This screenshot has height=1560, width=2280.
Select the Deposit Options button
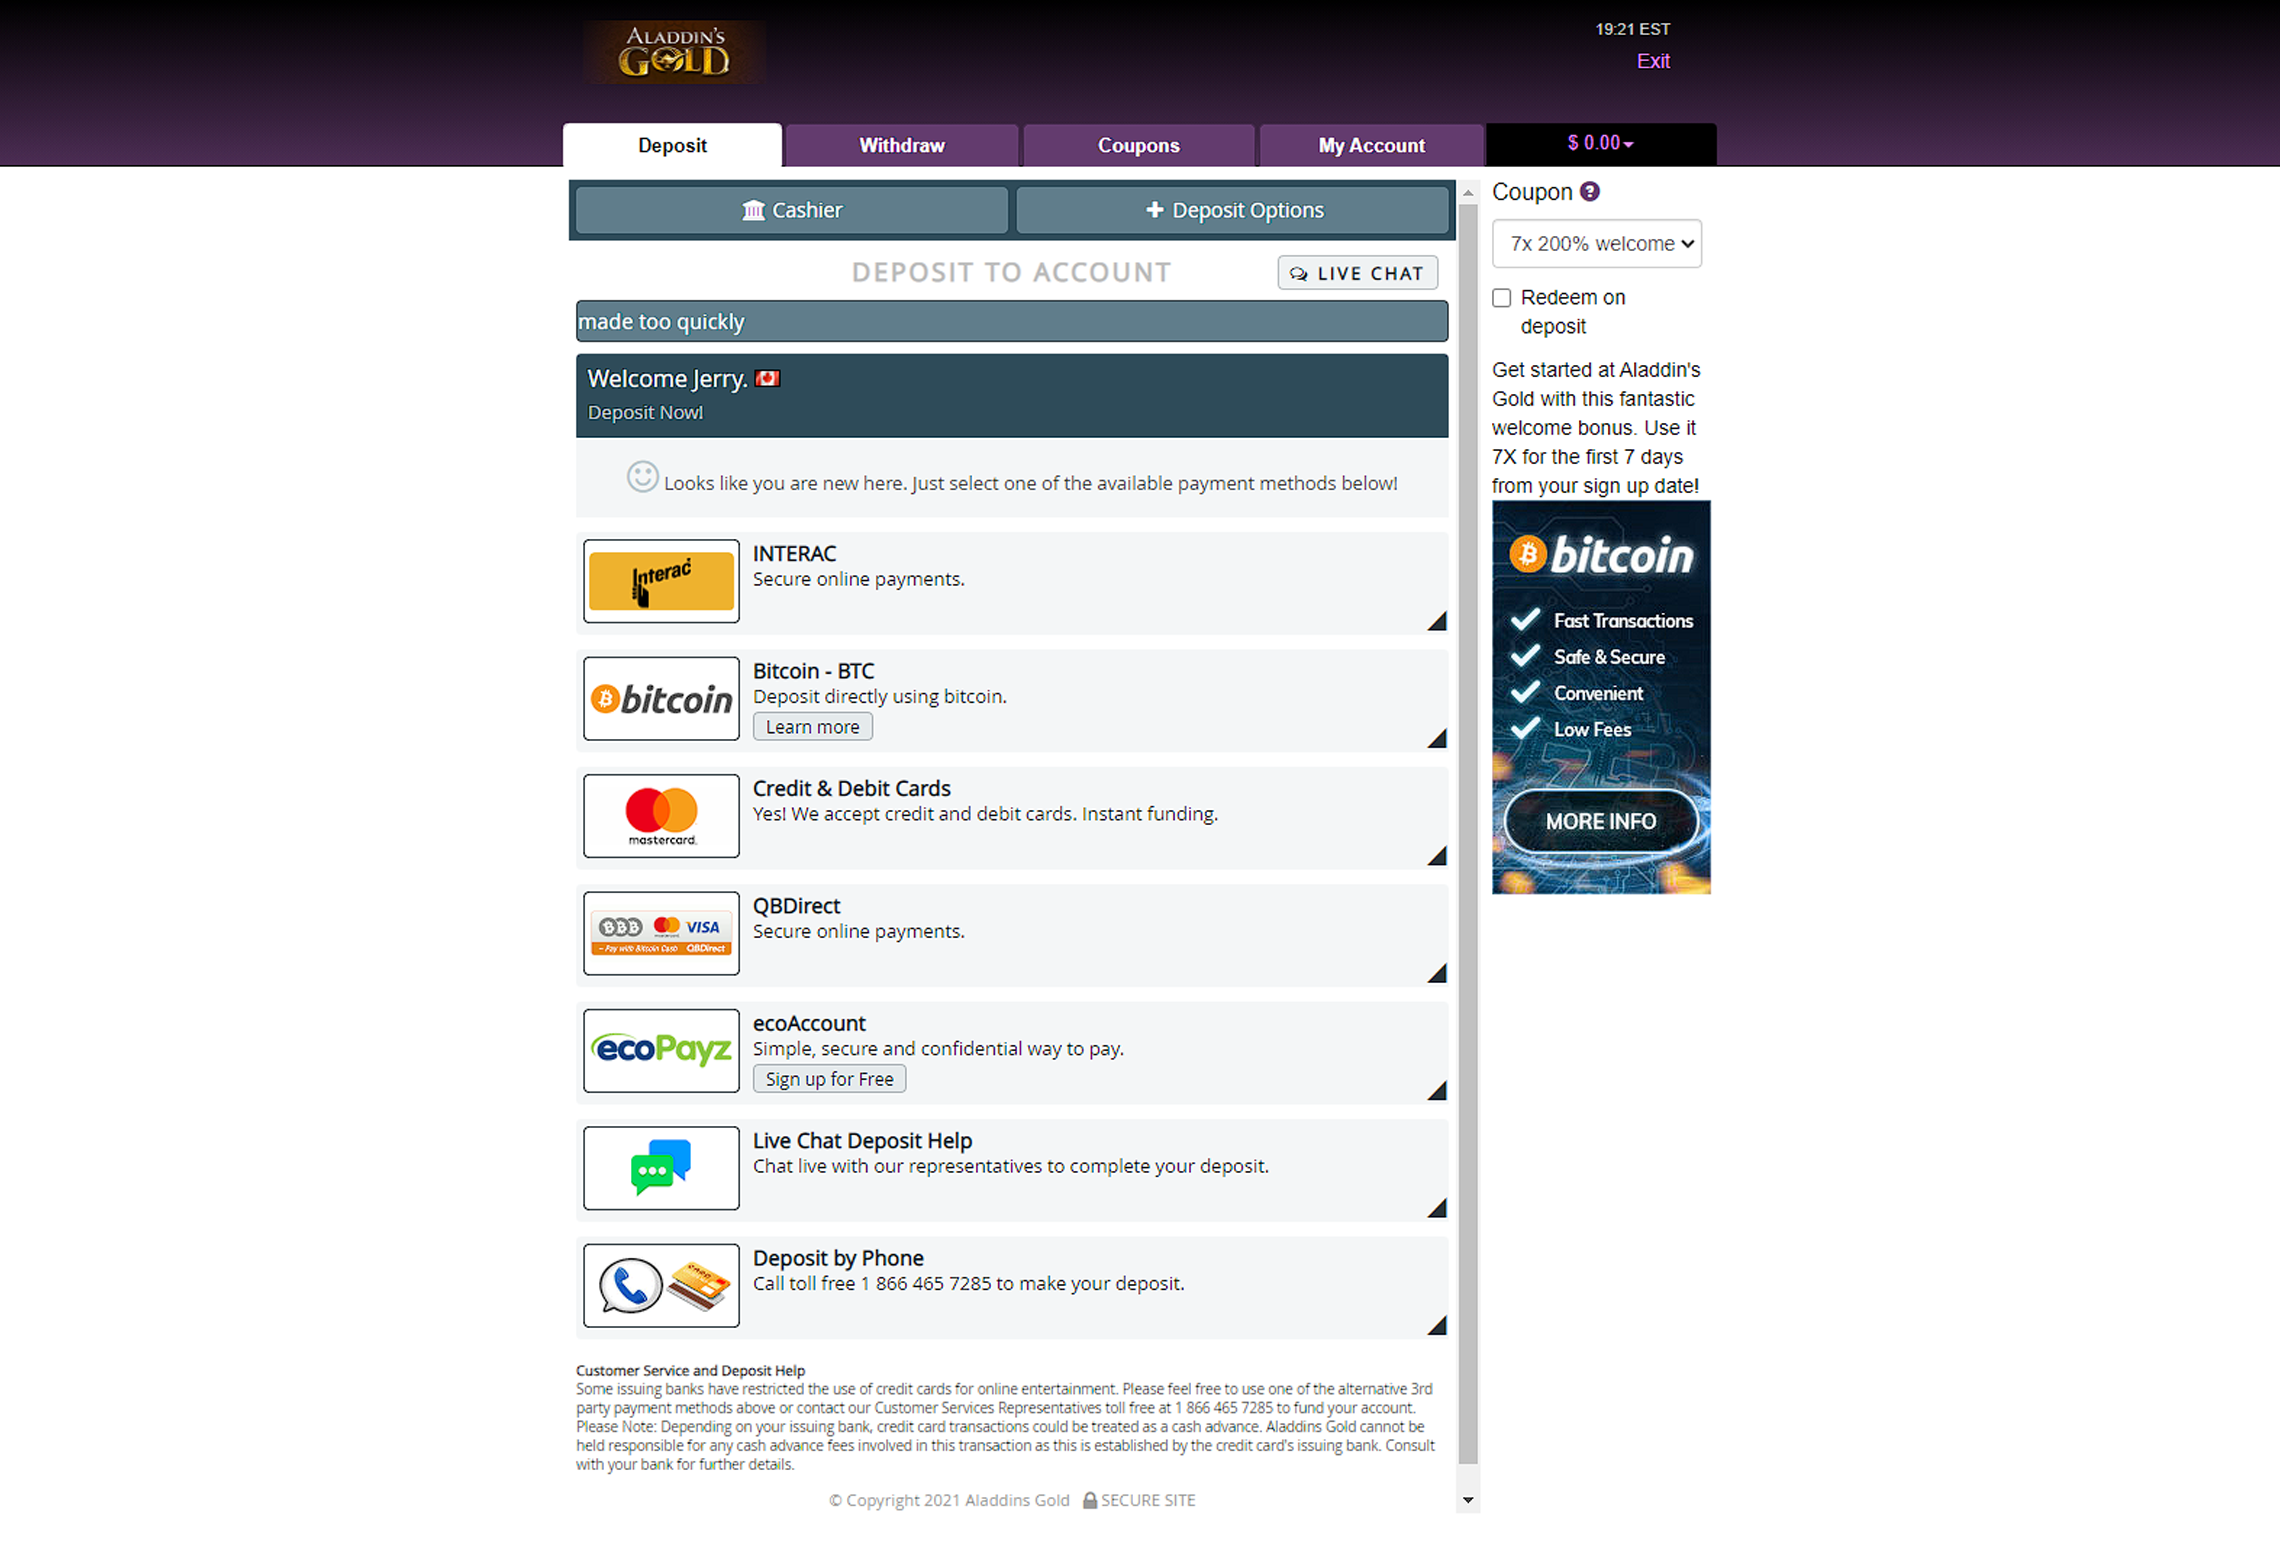[x=1232, y=210]
